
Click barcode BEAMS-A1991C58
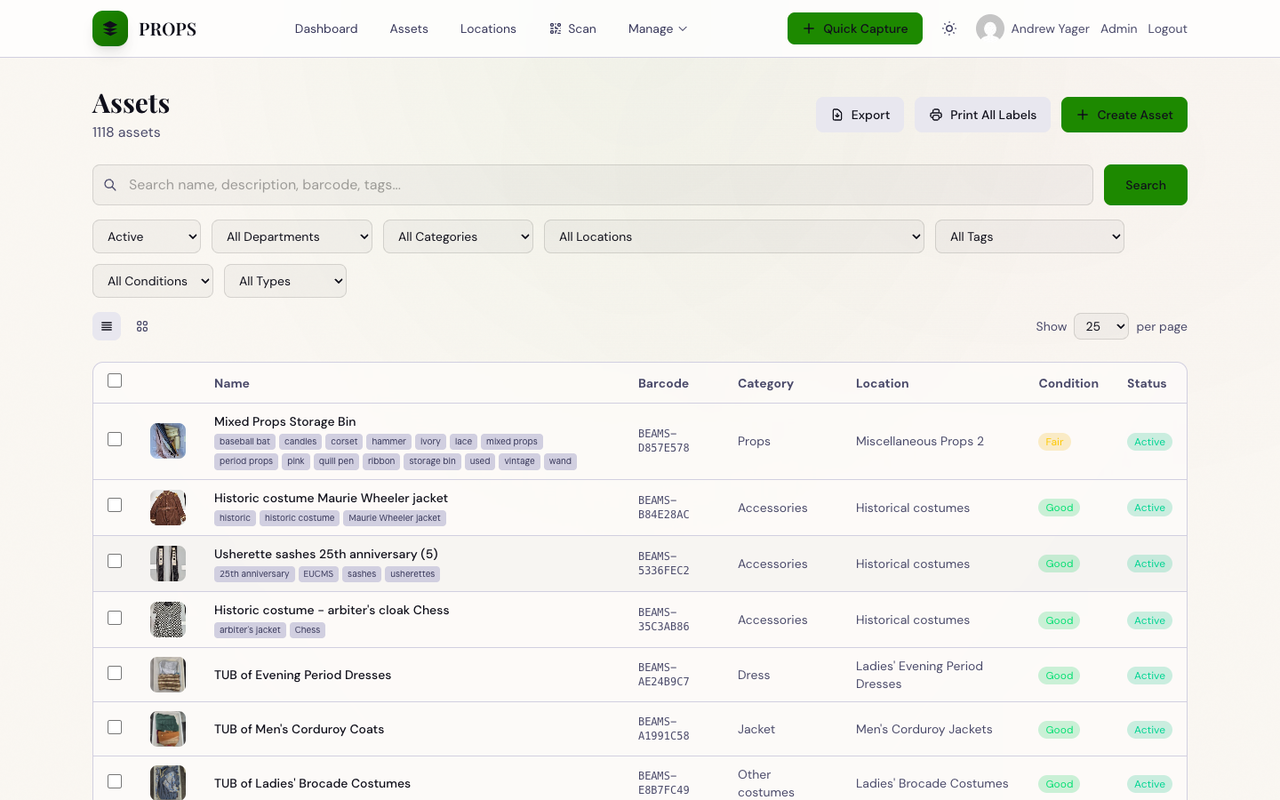point(664,729)
